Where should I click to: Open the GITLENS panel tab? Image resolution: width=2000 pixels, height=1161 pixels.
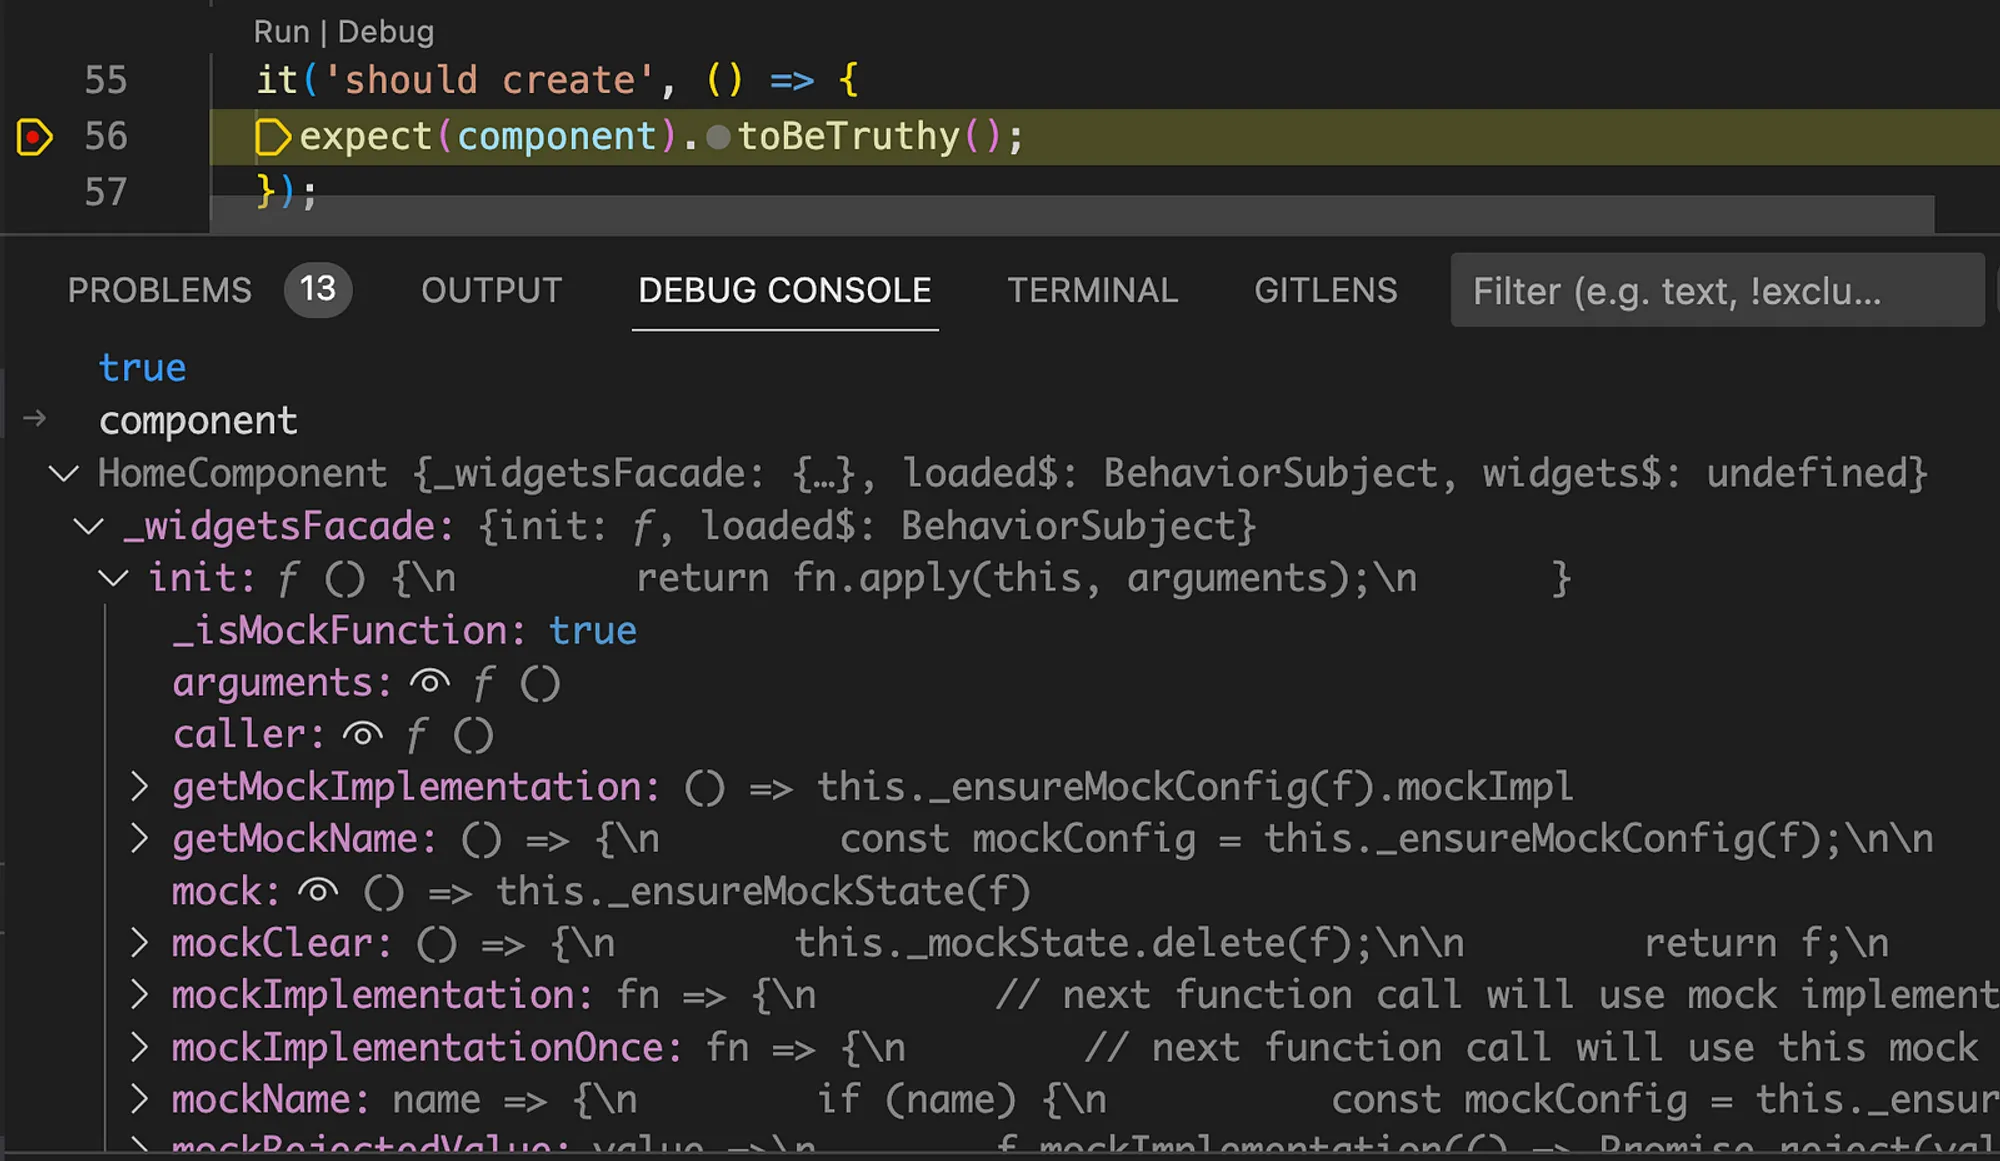tap(1325, 290)
